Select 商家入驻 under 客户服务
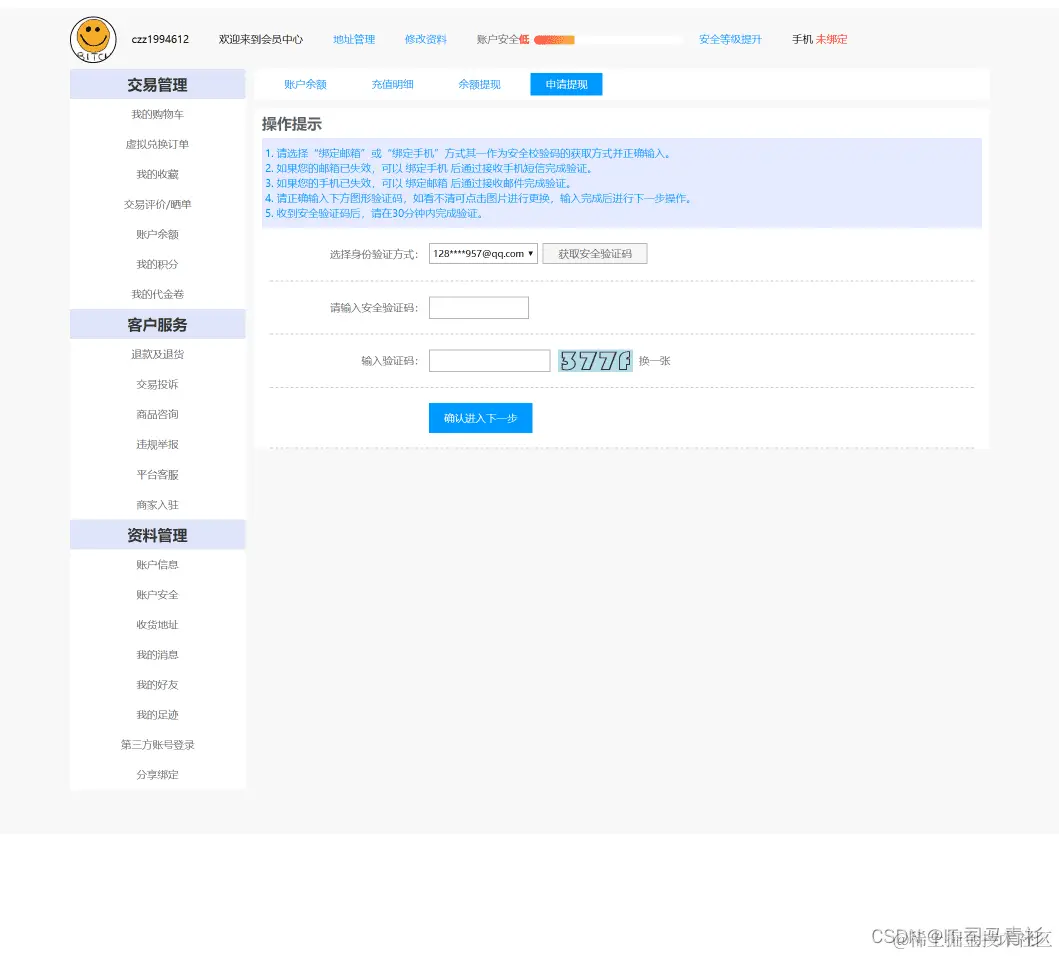Viewport: 1059px width, 956px height. click(x=156, y=504)
